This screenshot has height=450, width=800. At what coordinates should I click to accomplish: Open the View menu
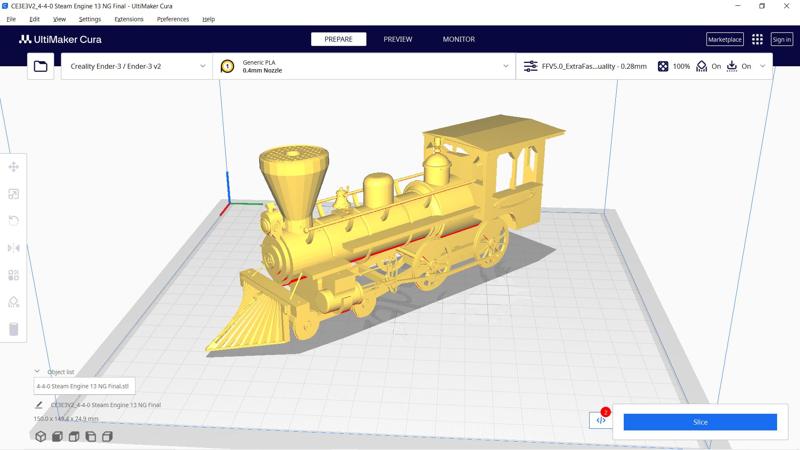[x=59, y=19]
